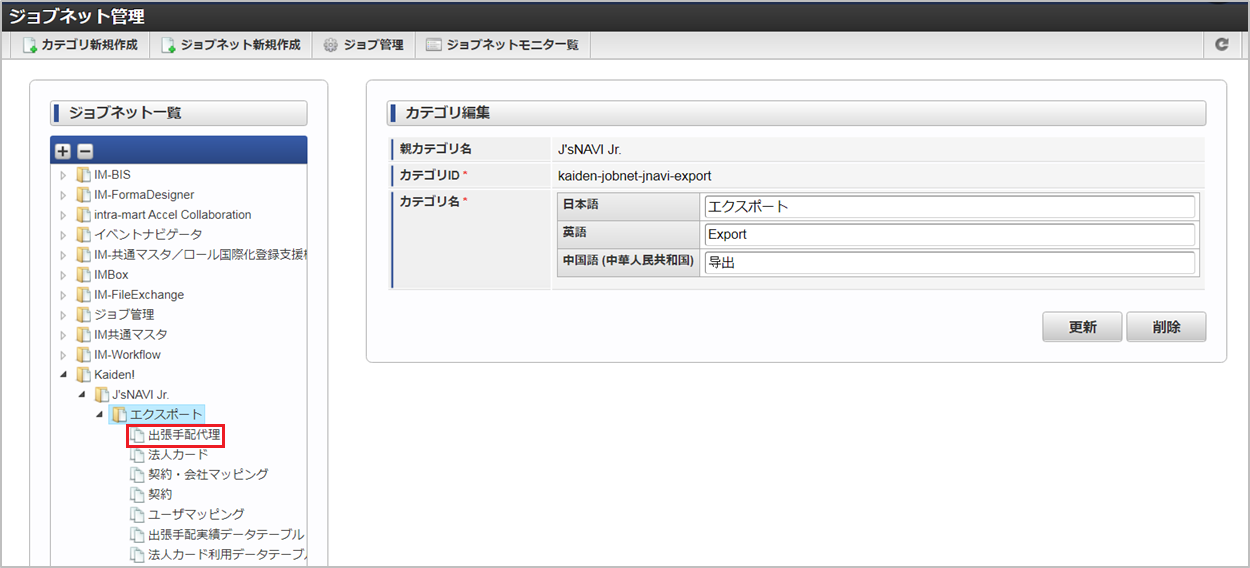Click folder icon beside IM-FormaDesigner

[x=83, y=195]
